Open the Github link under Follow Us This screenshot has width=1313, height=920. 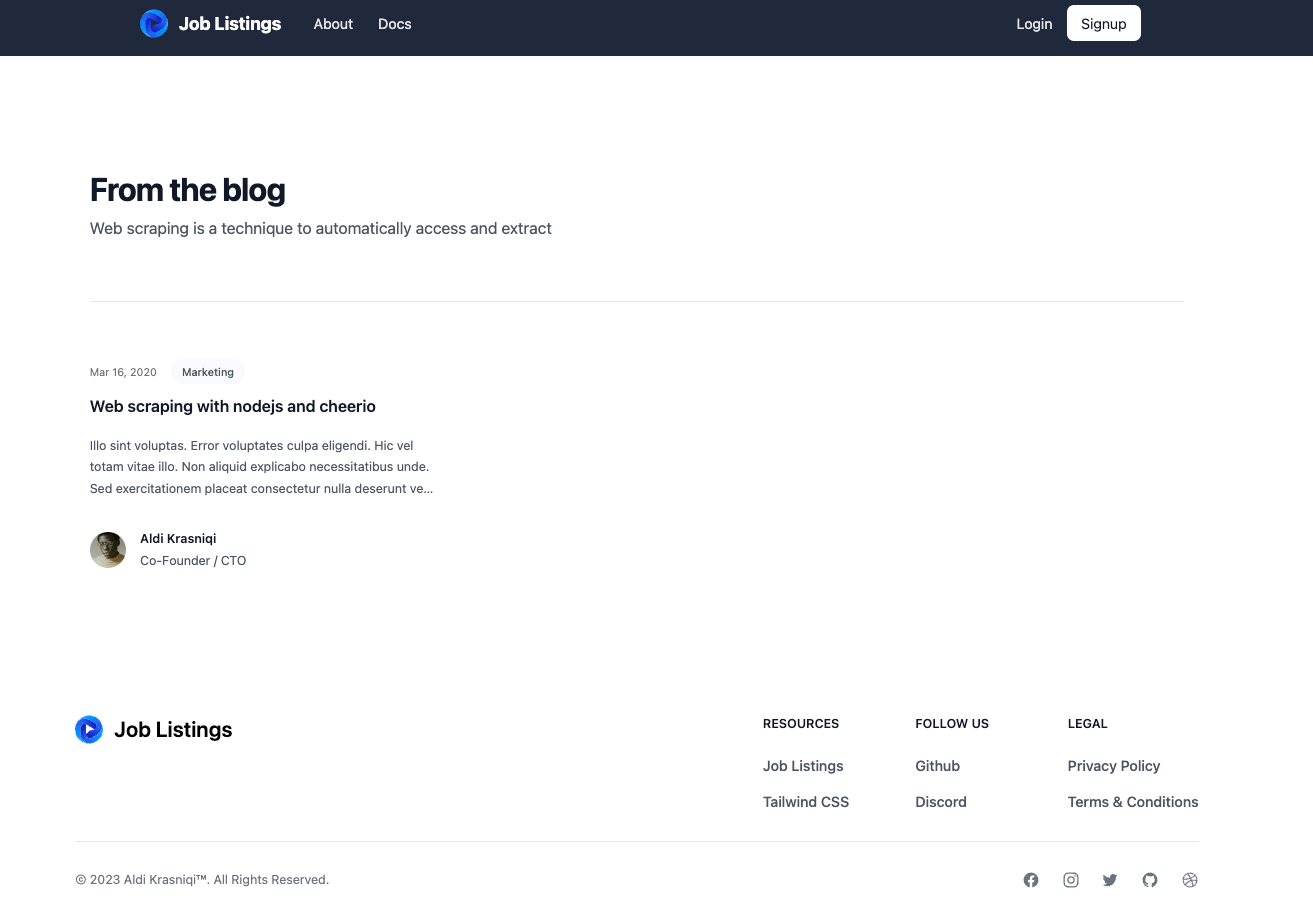(937, 766)
